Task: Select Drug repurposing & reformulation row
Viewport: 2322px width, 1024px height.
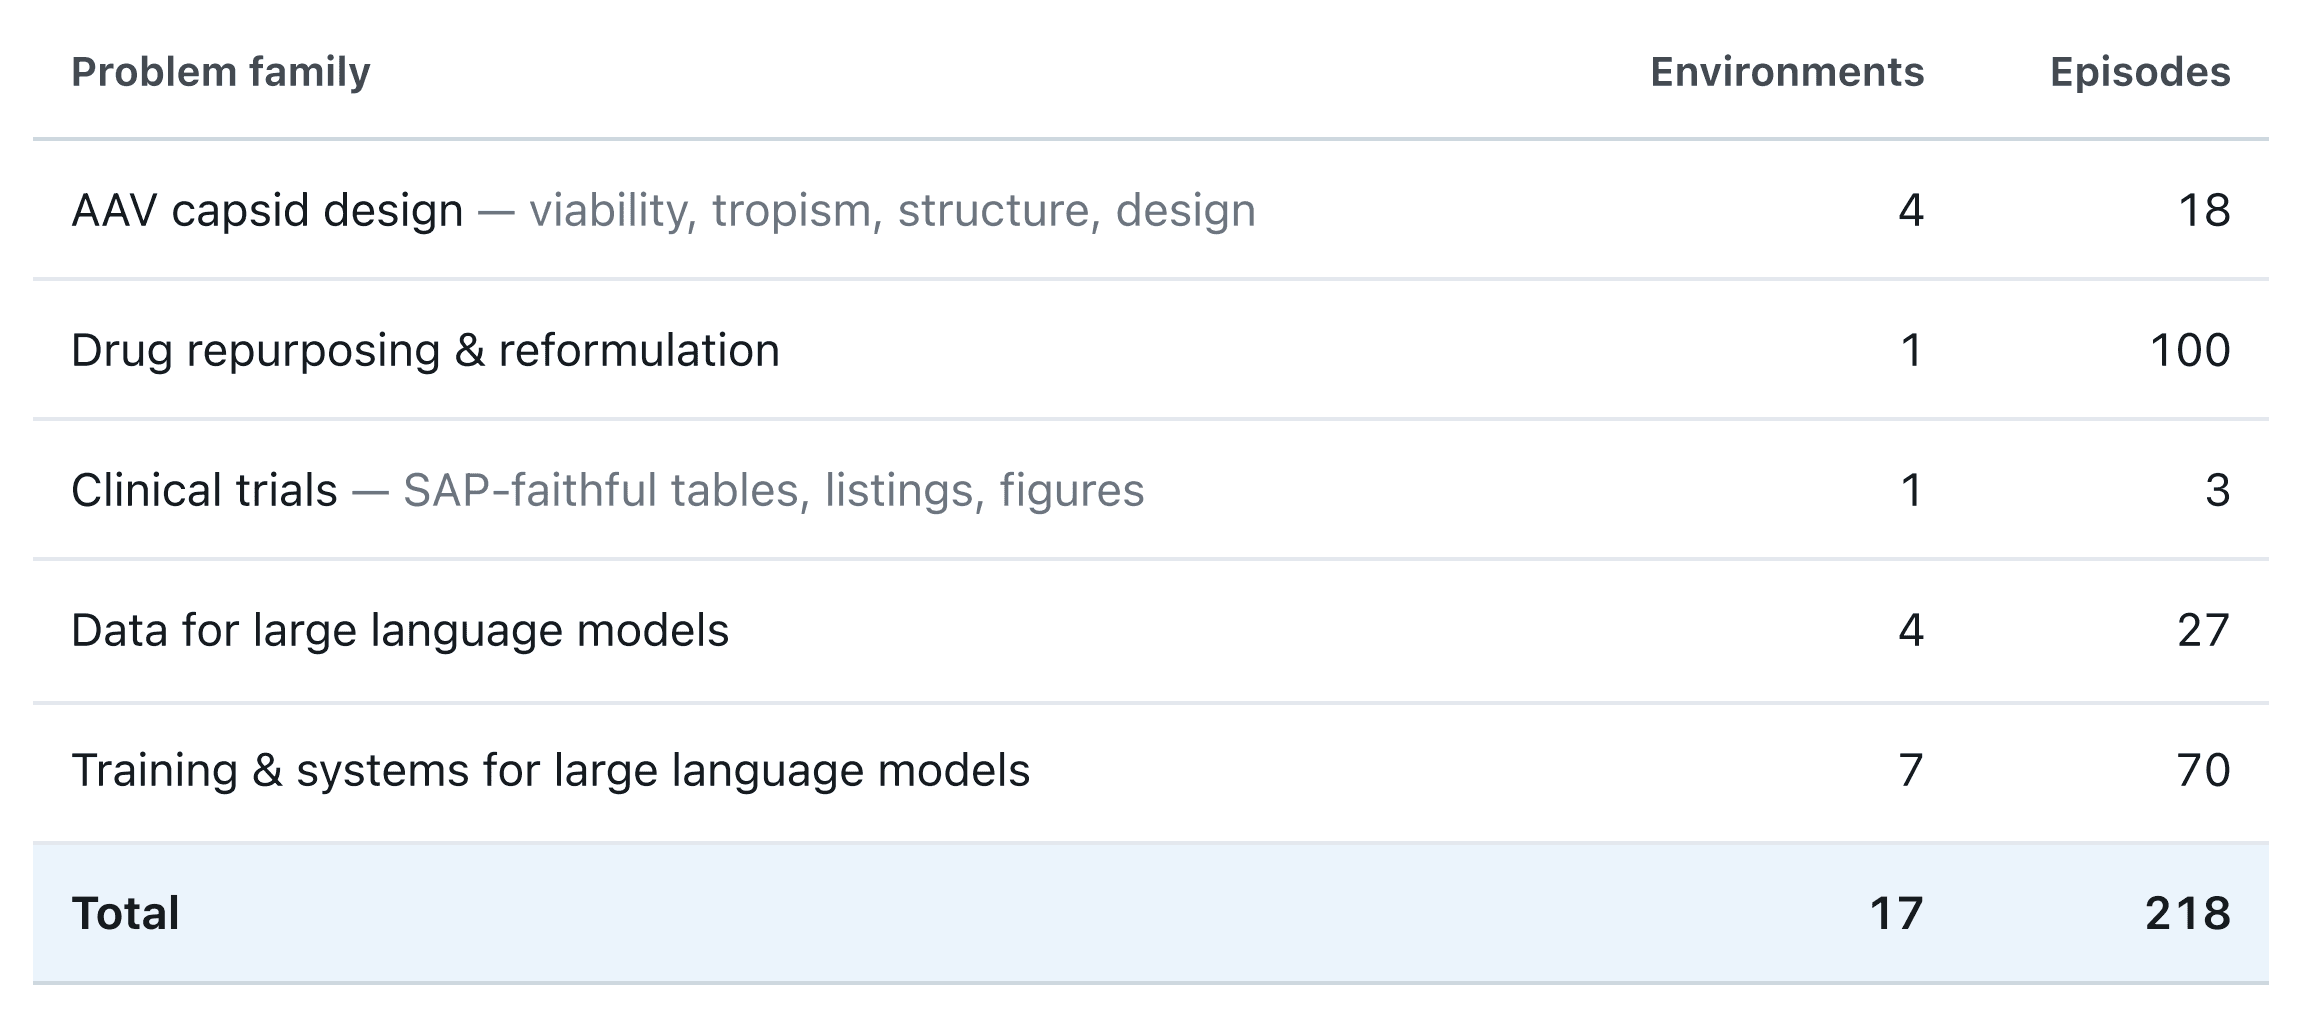Action: [x=1150, y=350]
